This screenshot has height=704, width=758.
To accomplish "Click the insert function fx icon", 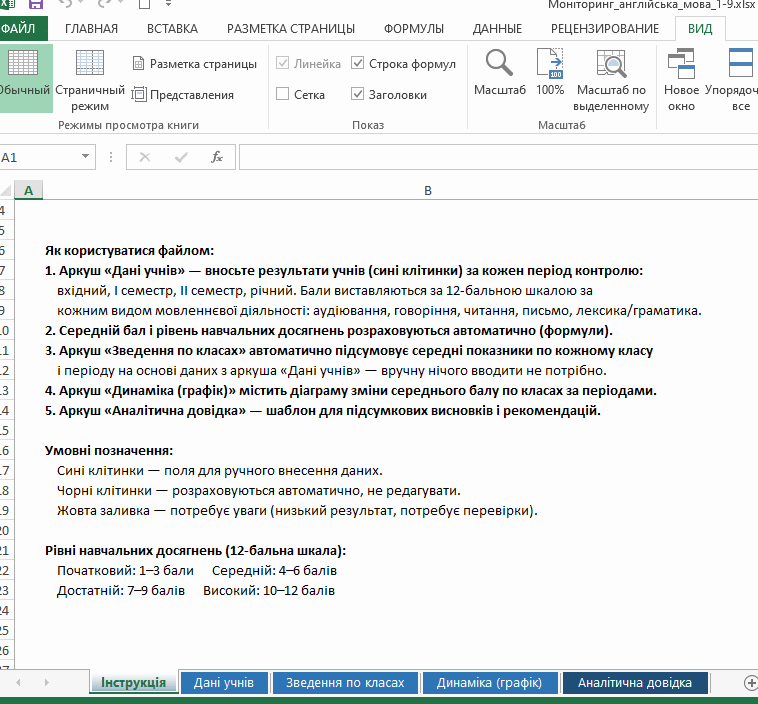I will click(217, 157).
